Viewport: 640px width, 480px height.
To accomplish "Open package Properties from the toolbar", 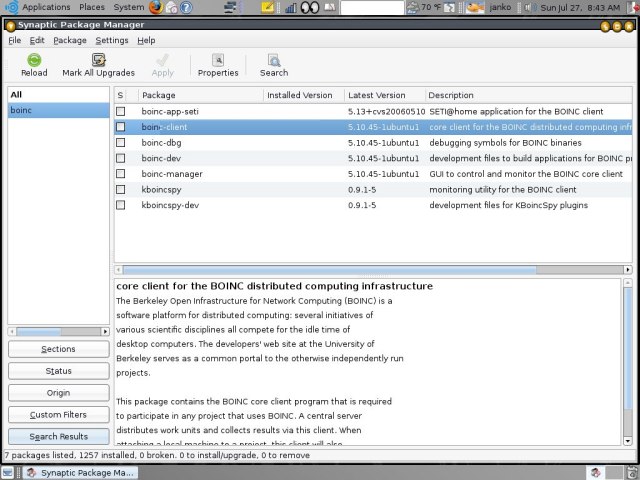I will [218, 65].
